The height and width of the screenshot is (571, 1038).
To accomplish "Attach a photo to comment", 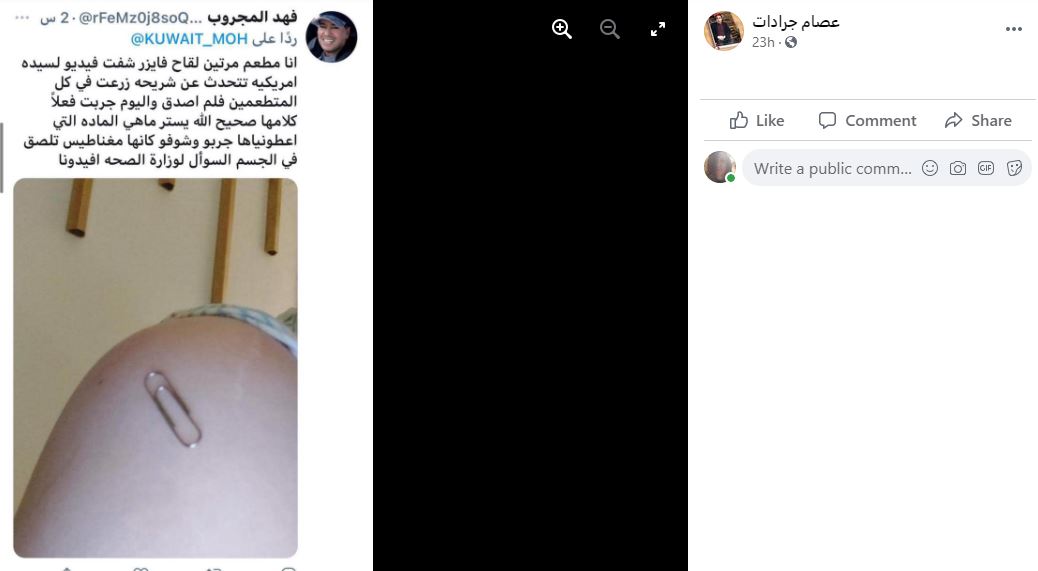I will pyautogui.click(x=958, y=168).
